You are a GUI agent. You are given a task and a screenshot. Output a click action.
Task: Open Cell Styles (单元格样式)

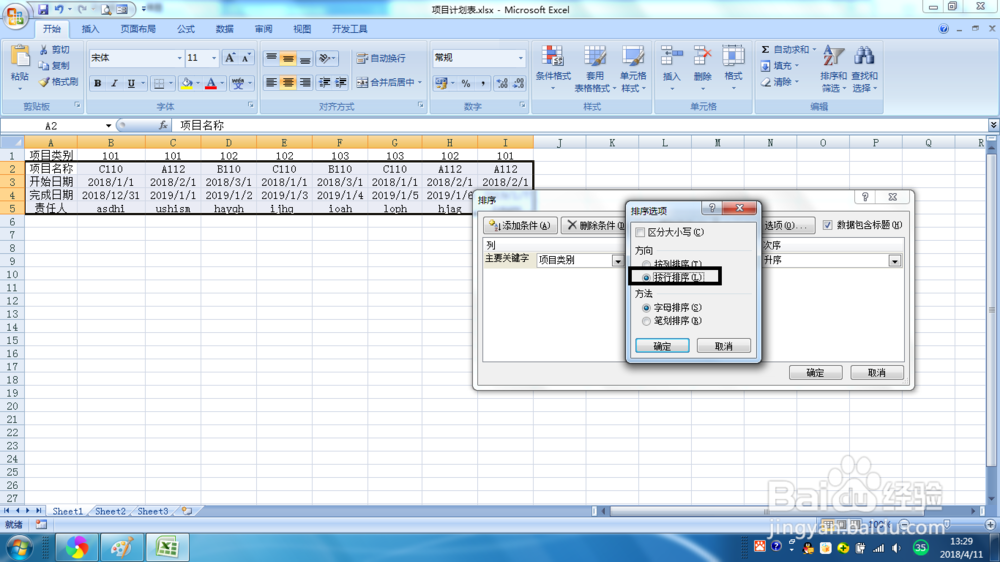(633, 69)
